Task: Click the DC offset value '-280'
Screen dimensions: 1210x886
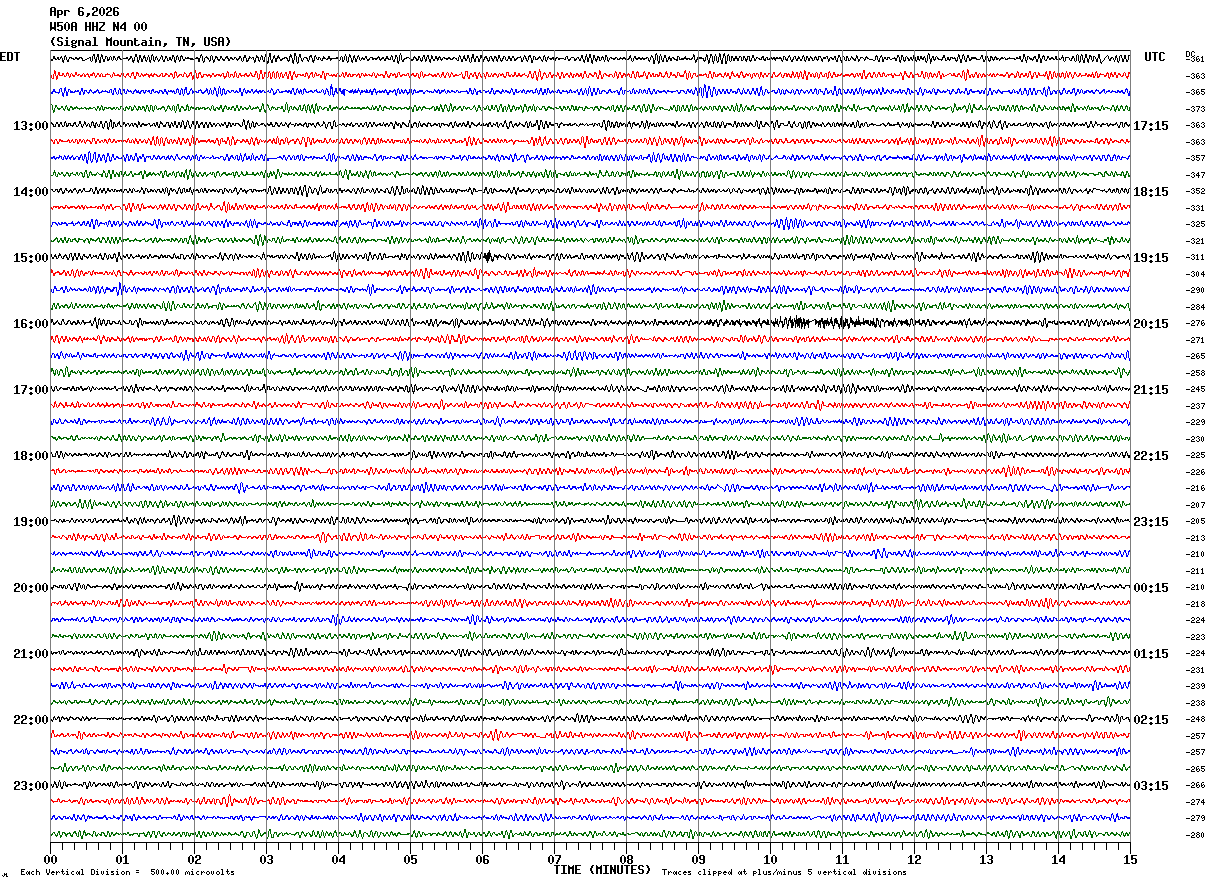Action: 1195,835
